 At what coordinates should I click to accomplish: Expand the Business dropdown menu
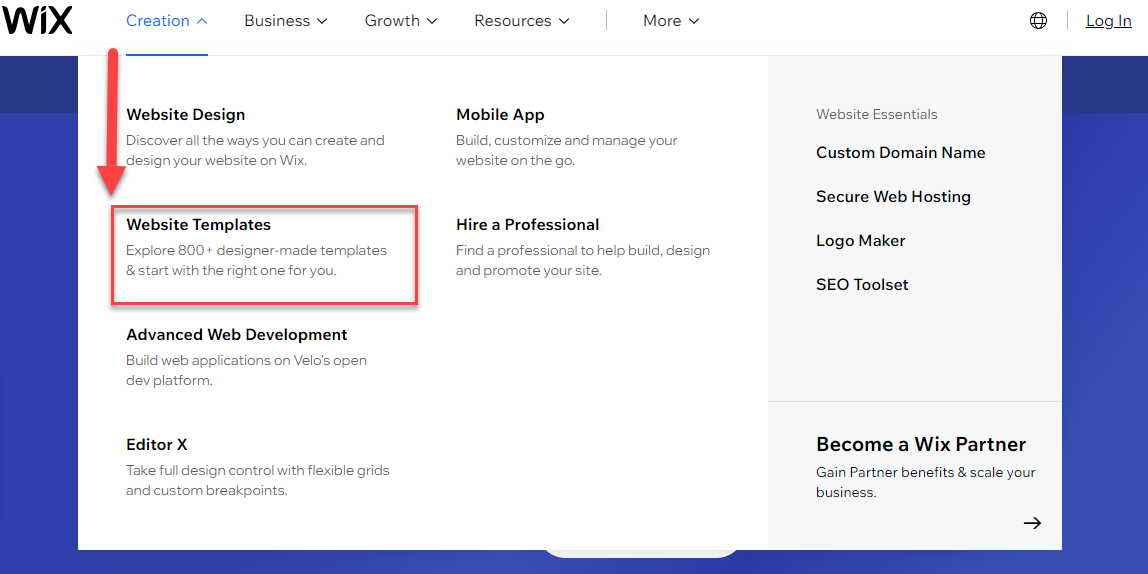[x=285, y=21]
